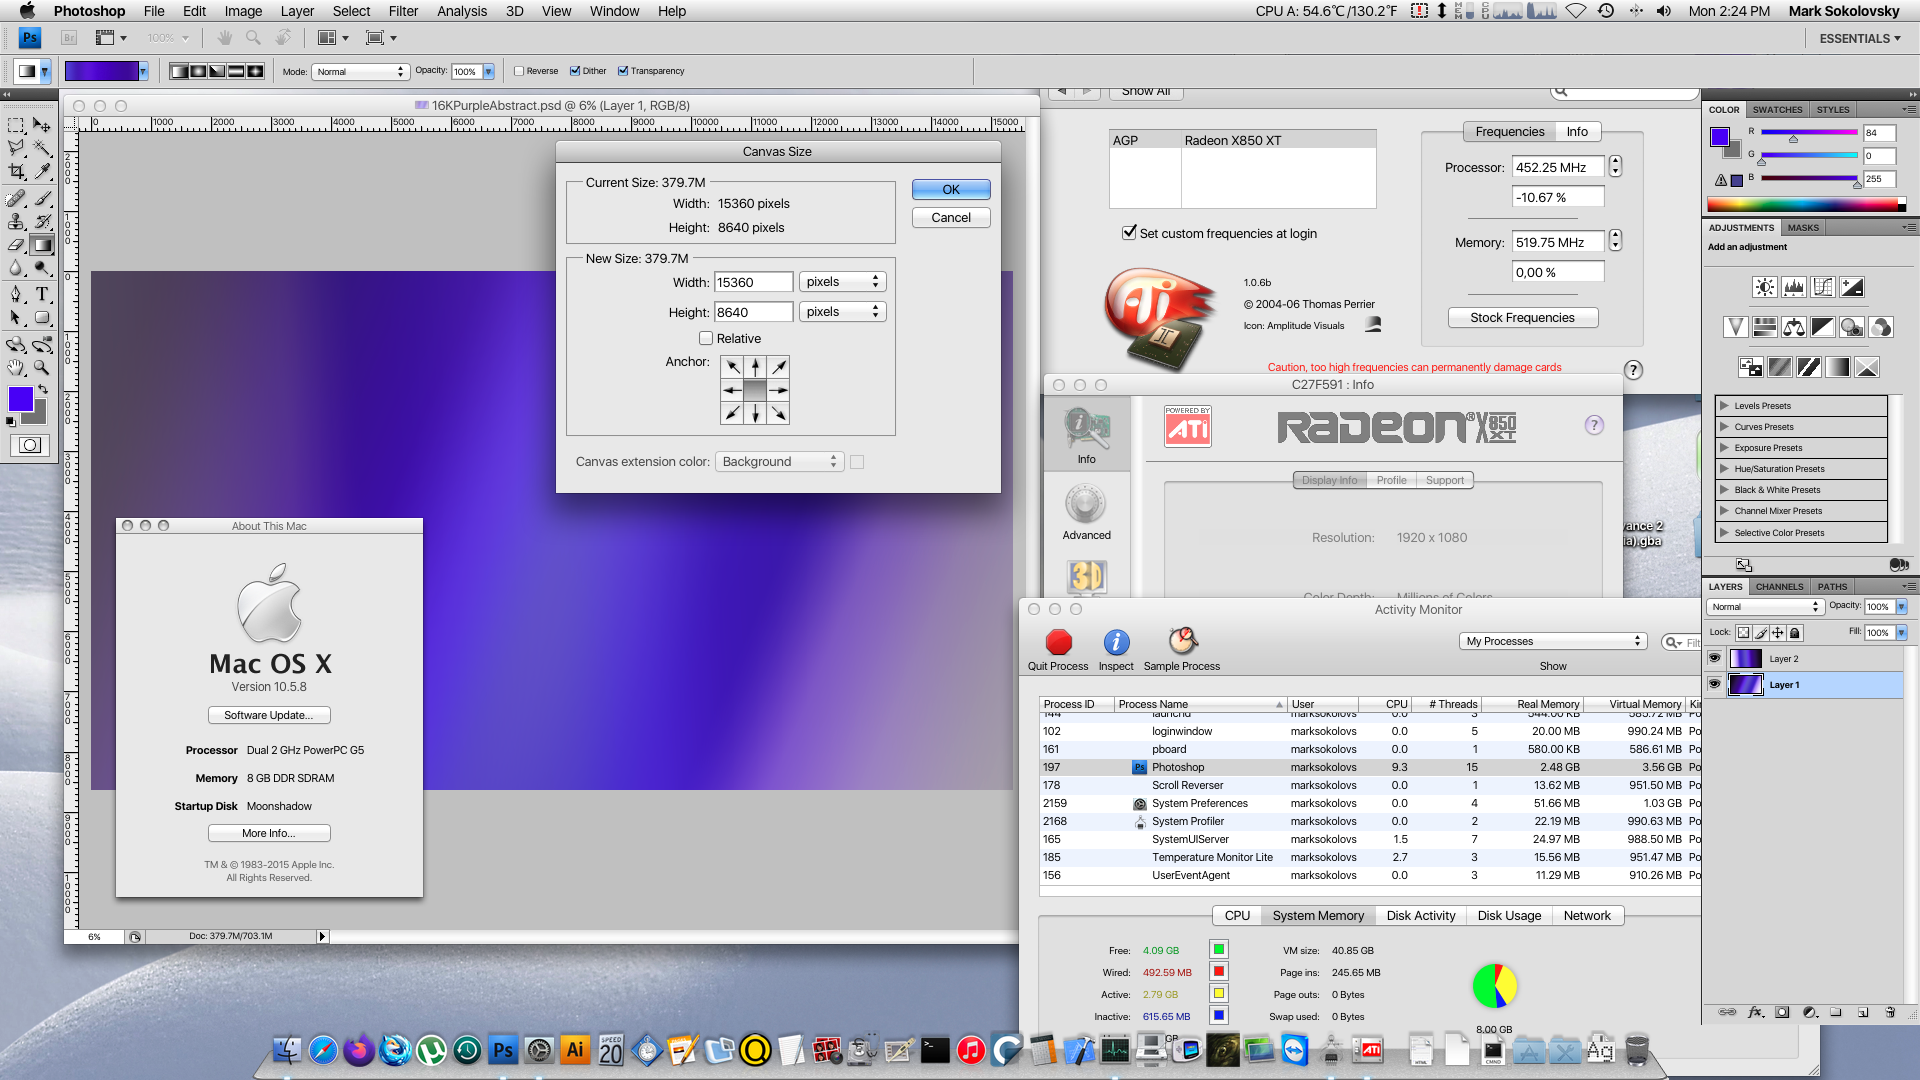Image resolution: width=1920 pixels, height=1080 pixels.
Task: Select the Crop tool in Photoshop's toolbar
Action: click(16, 170)
